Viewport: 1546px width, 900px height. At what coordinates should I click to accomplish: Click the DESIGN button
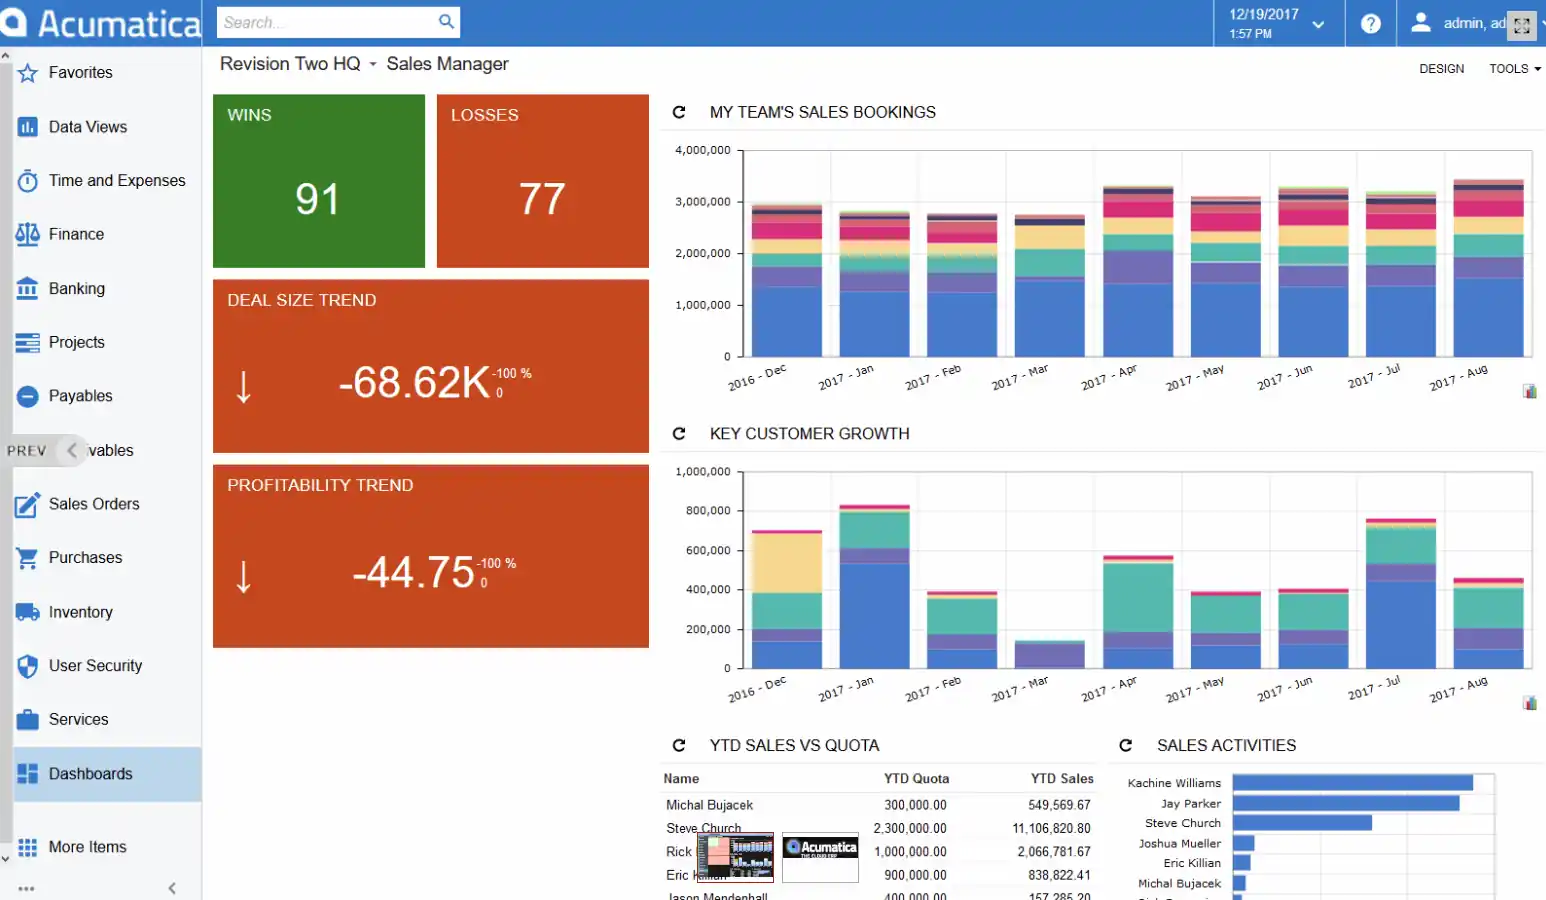(1441, 69)
